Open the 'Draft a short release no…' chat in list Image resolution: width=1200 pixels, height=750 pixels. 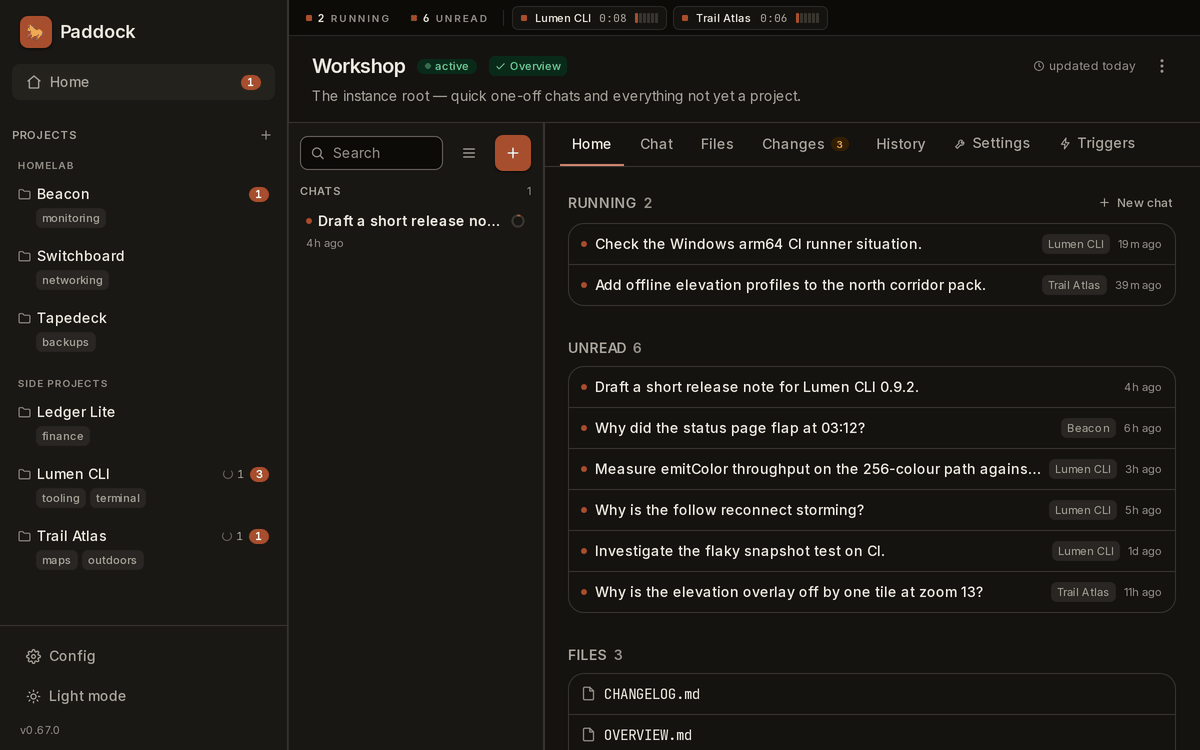(x=416, y=230)
